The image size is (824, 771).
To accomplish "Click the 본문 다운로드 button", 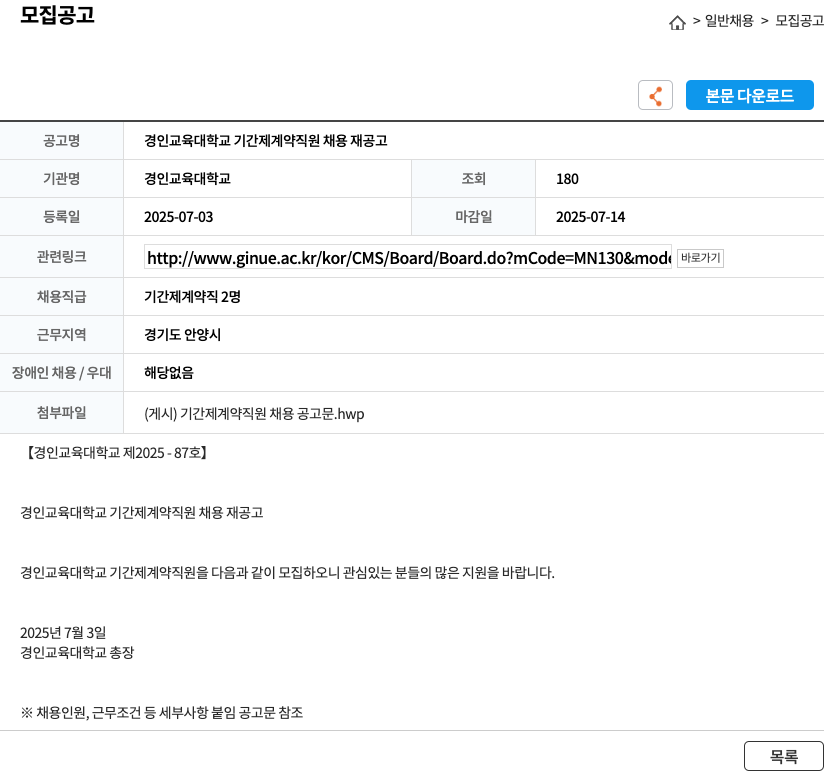I will (x=749, y=95).
